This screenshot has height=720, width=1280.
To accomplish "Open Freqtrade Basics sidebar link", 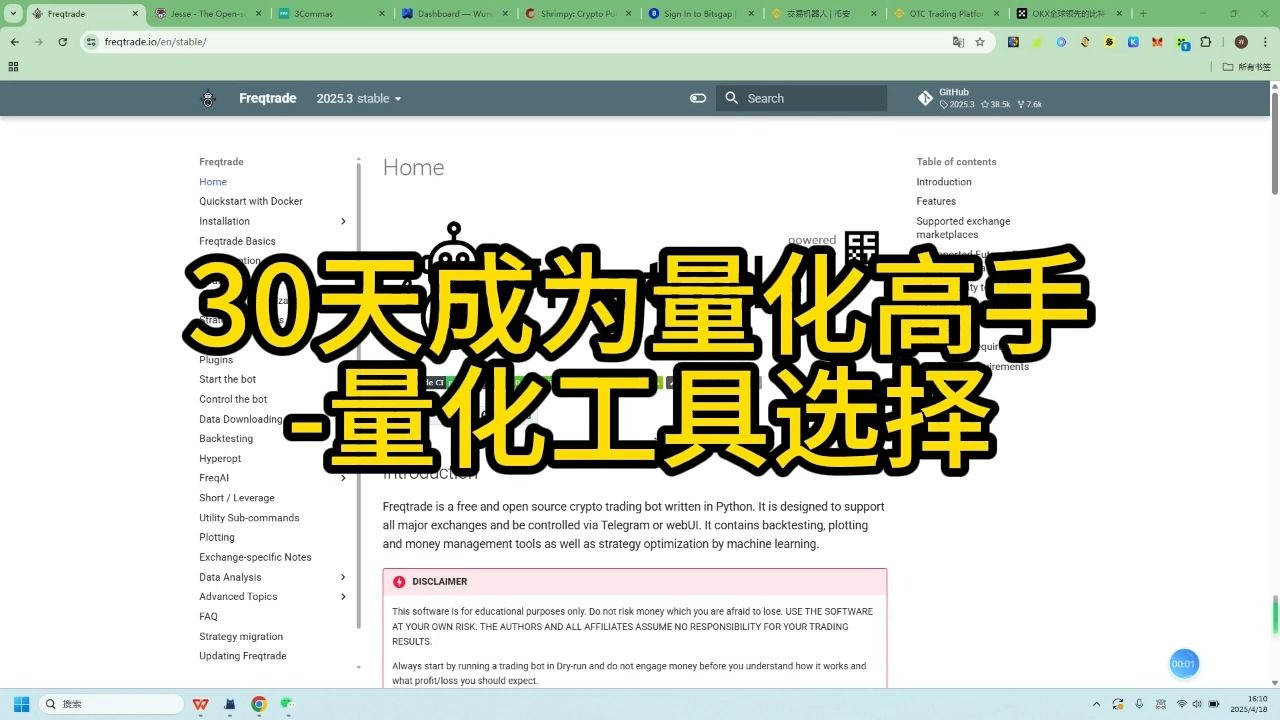I will (x=237, y=241).
